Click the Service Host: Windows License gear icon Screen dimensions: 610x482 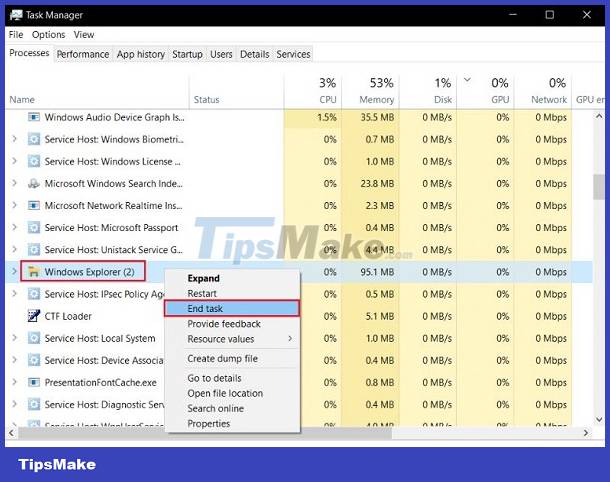(34, 161)
